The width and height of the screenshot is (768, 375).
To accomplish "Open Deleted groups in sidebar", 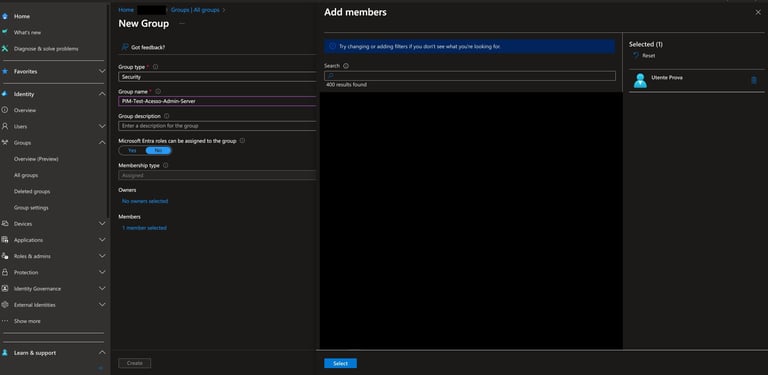I will (x=32, y=191).
